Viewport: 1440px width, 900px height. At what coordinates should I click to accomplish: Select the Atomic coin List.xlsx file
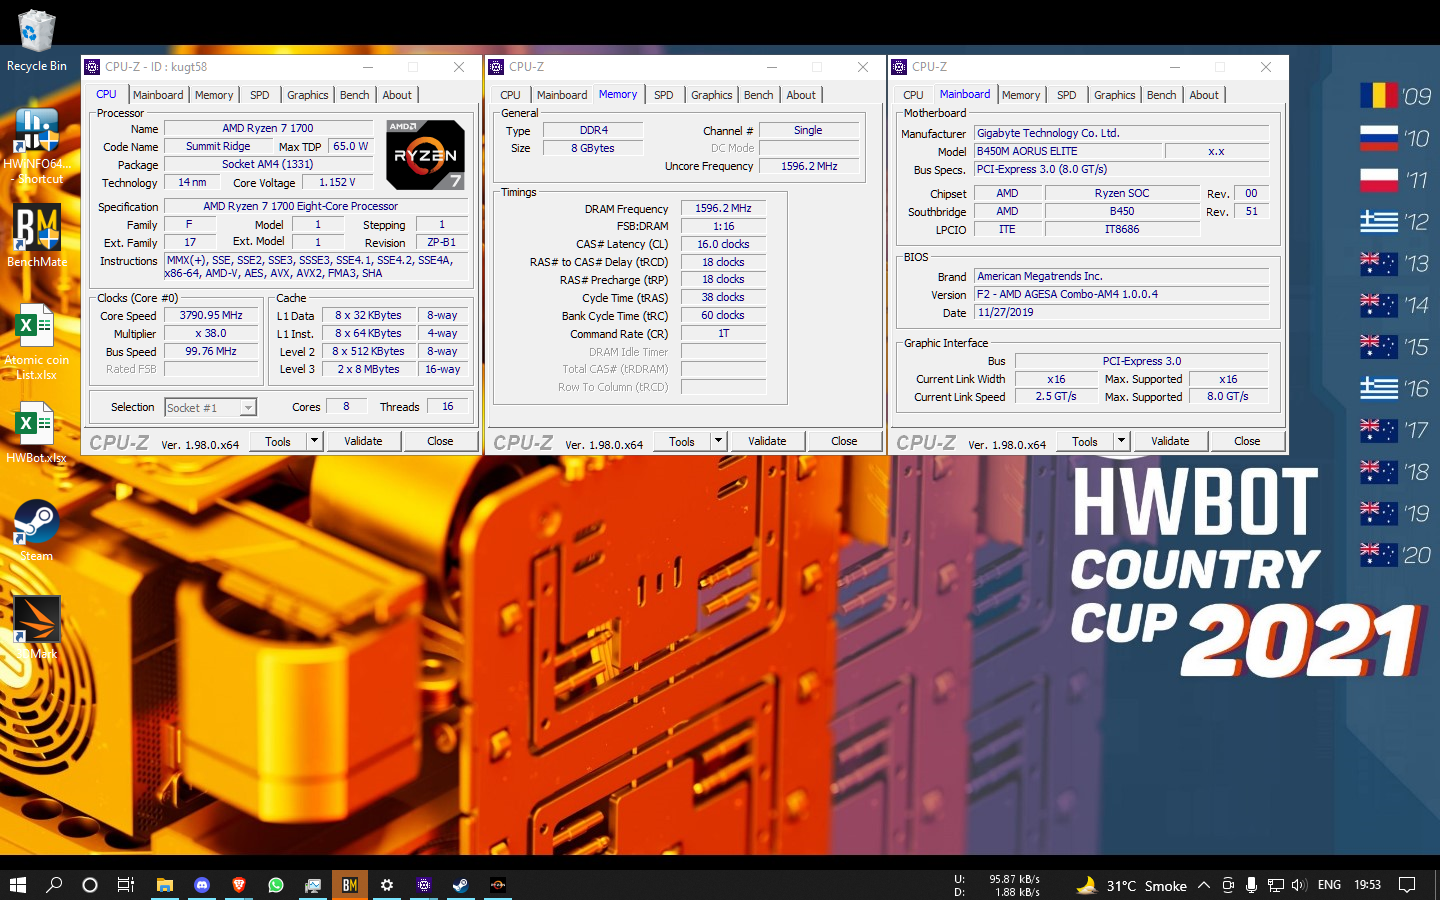tap(36, 341)
